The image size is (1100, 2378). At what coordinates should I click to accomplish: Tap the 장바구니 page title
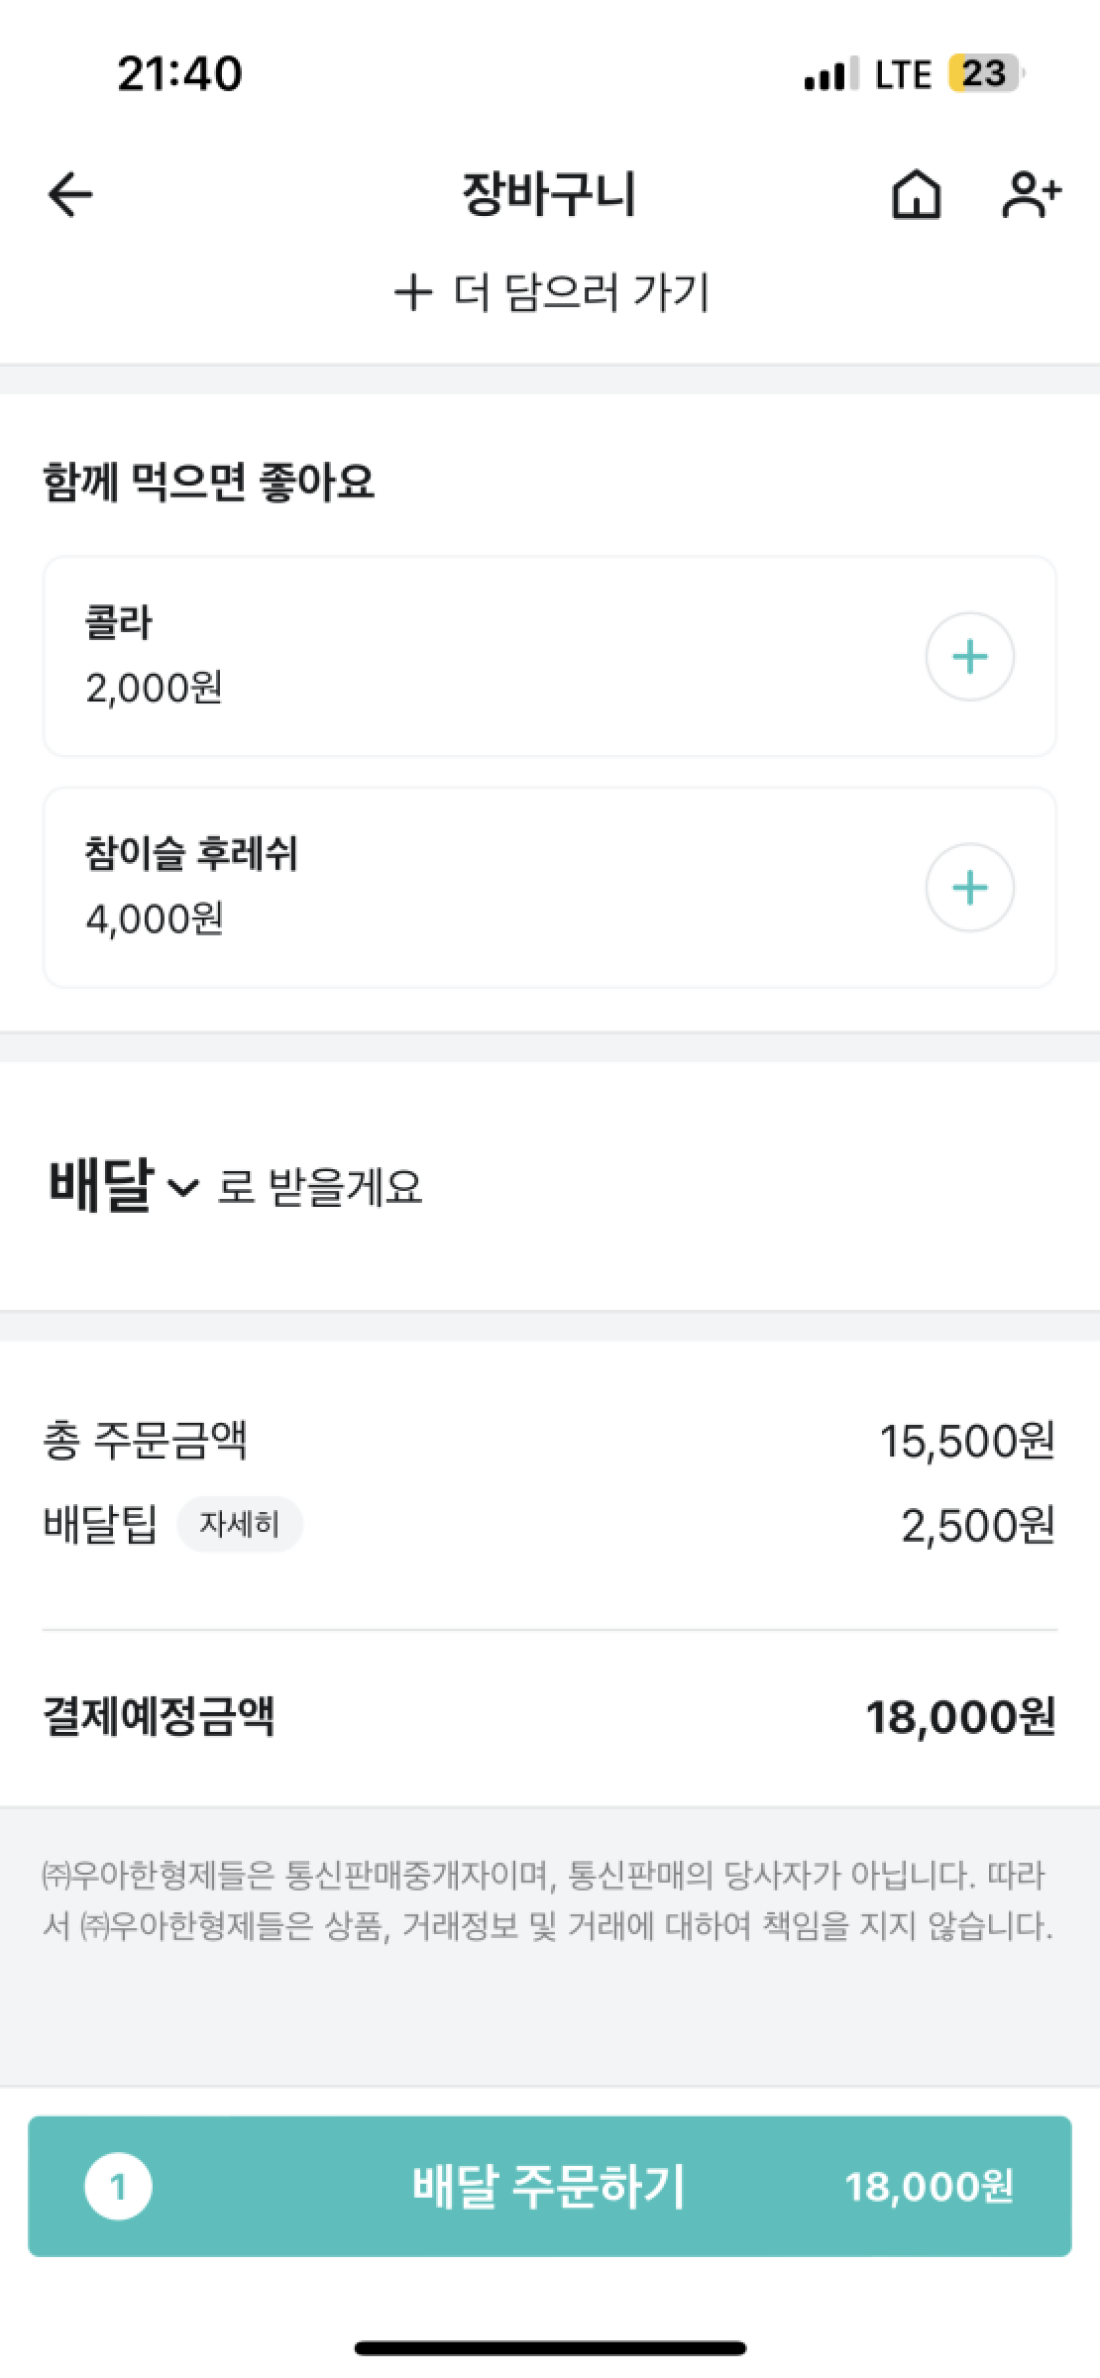click(x=549, y=194)
